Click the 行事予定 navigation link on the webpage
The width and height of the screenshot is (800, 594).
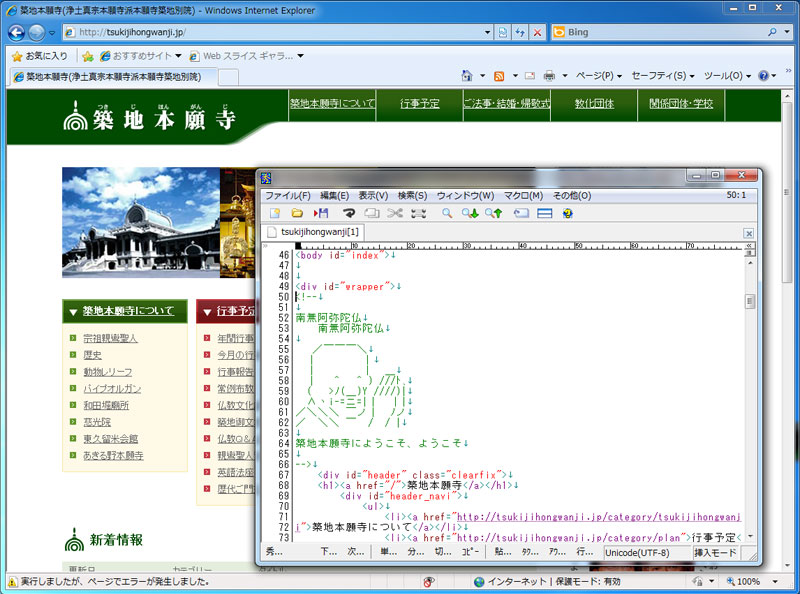coord(419,104)
